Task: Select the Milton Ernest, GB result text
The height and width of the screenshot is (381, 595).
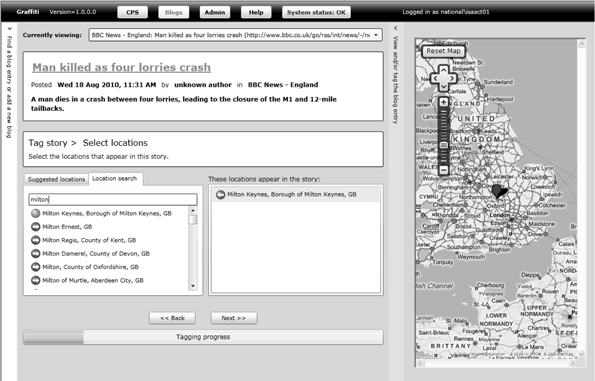Action: pos(67,227)
